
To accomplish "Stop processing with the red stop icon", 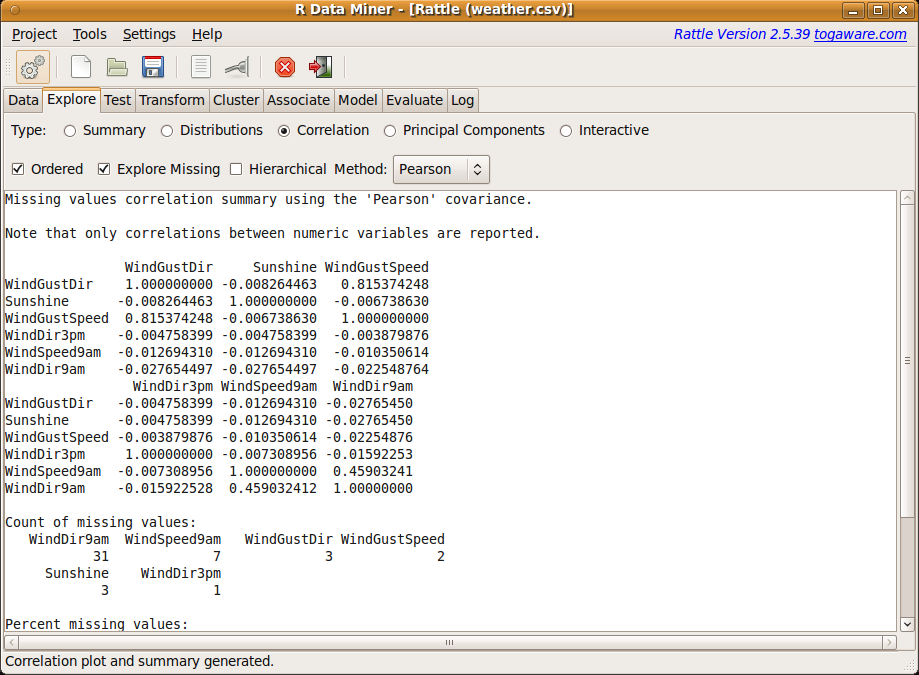I will [284, 66].
